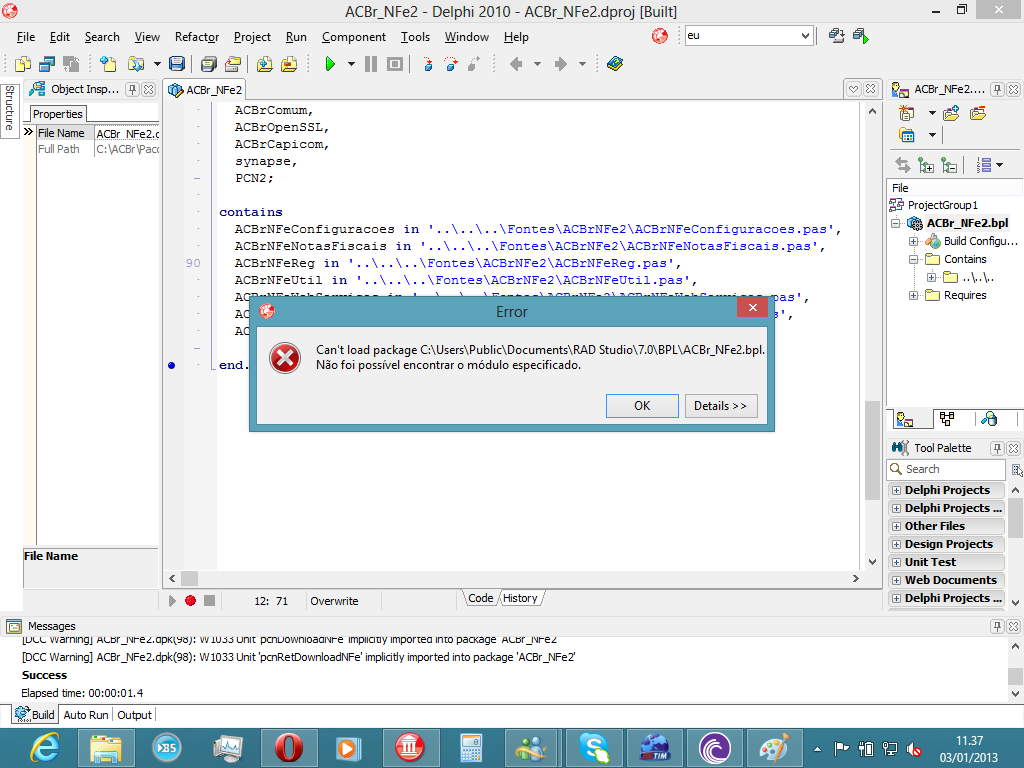The height and width of the screenshot is (768, 1024).
Task: Expand the Build Configurations node
Action: pyautogui.click(x=914, y=242)
